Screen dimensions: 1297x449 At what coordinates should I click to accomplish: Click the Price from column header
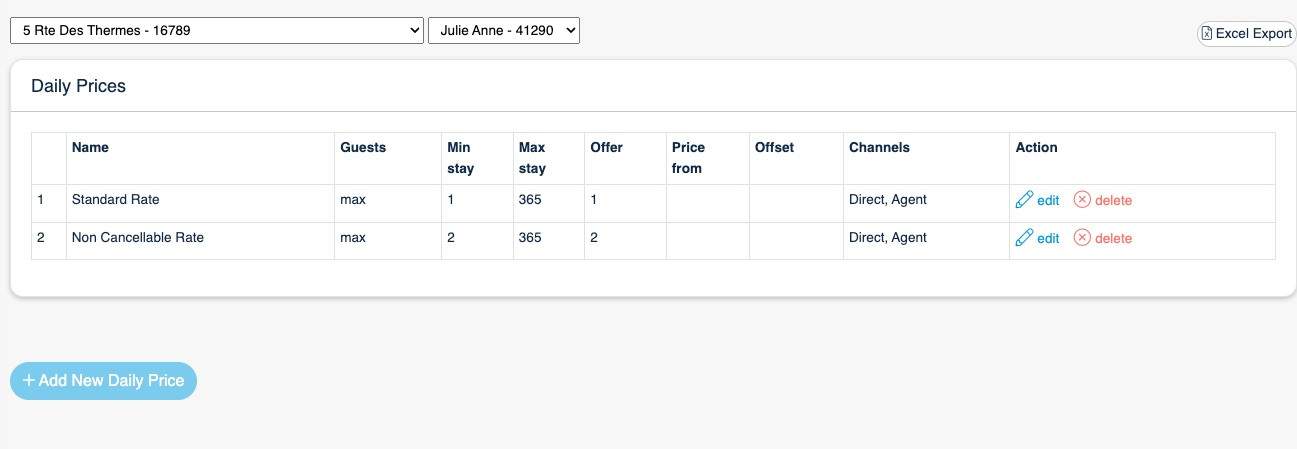pos(688,158)
